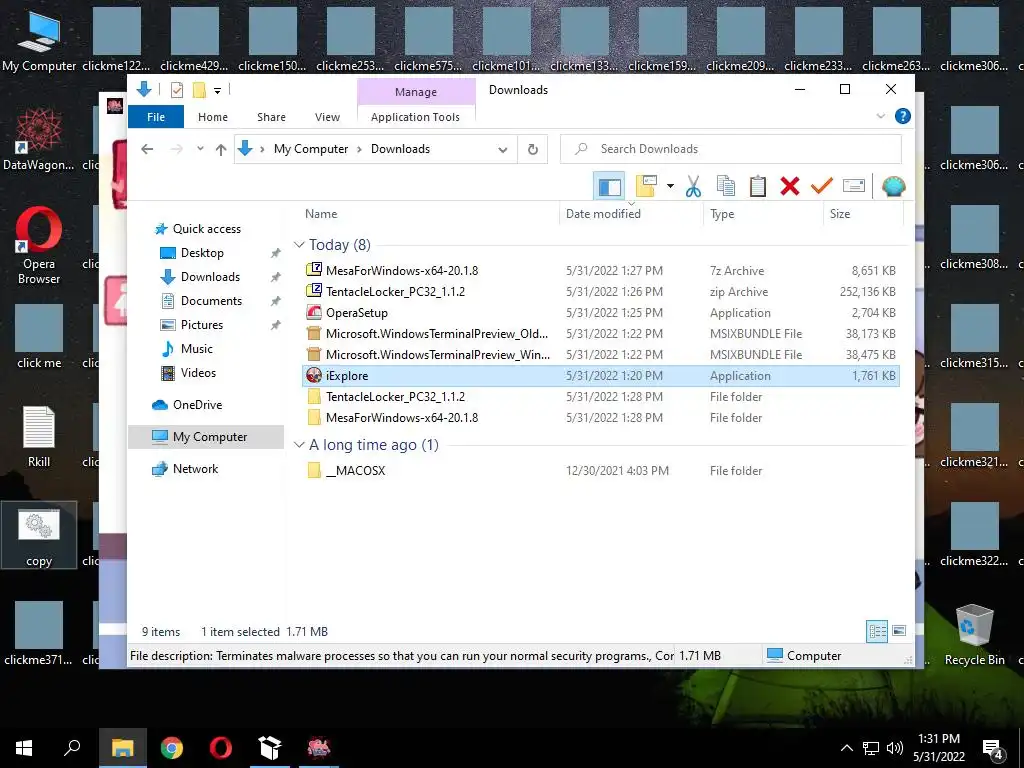This screenshot has height=768, width=1024.
Task: Click the new folder toolbar icon
Action: [x=646, y=187]
